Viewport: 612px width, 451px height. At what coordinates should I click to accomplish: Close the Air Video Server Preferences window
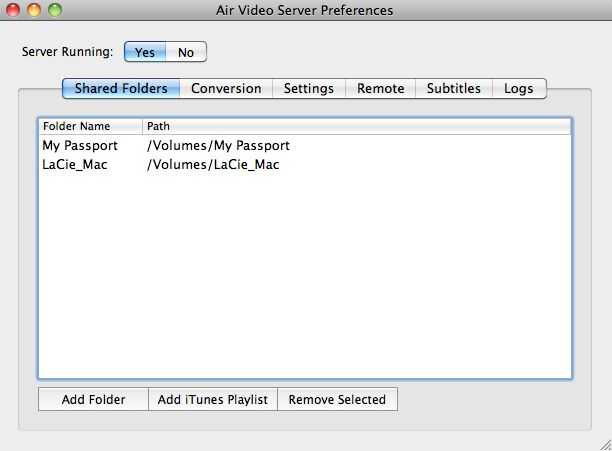(x=13, y=10)
